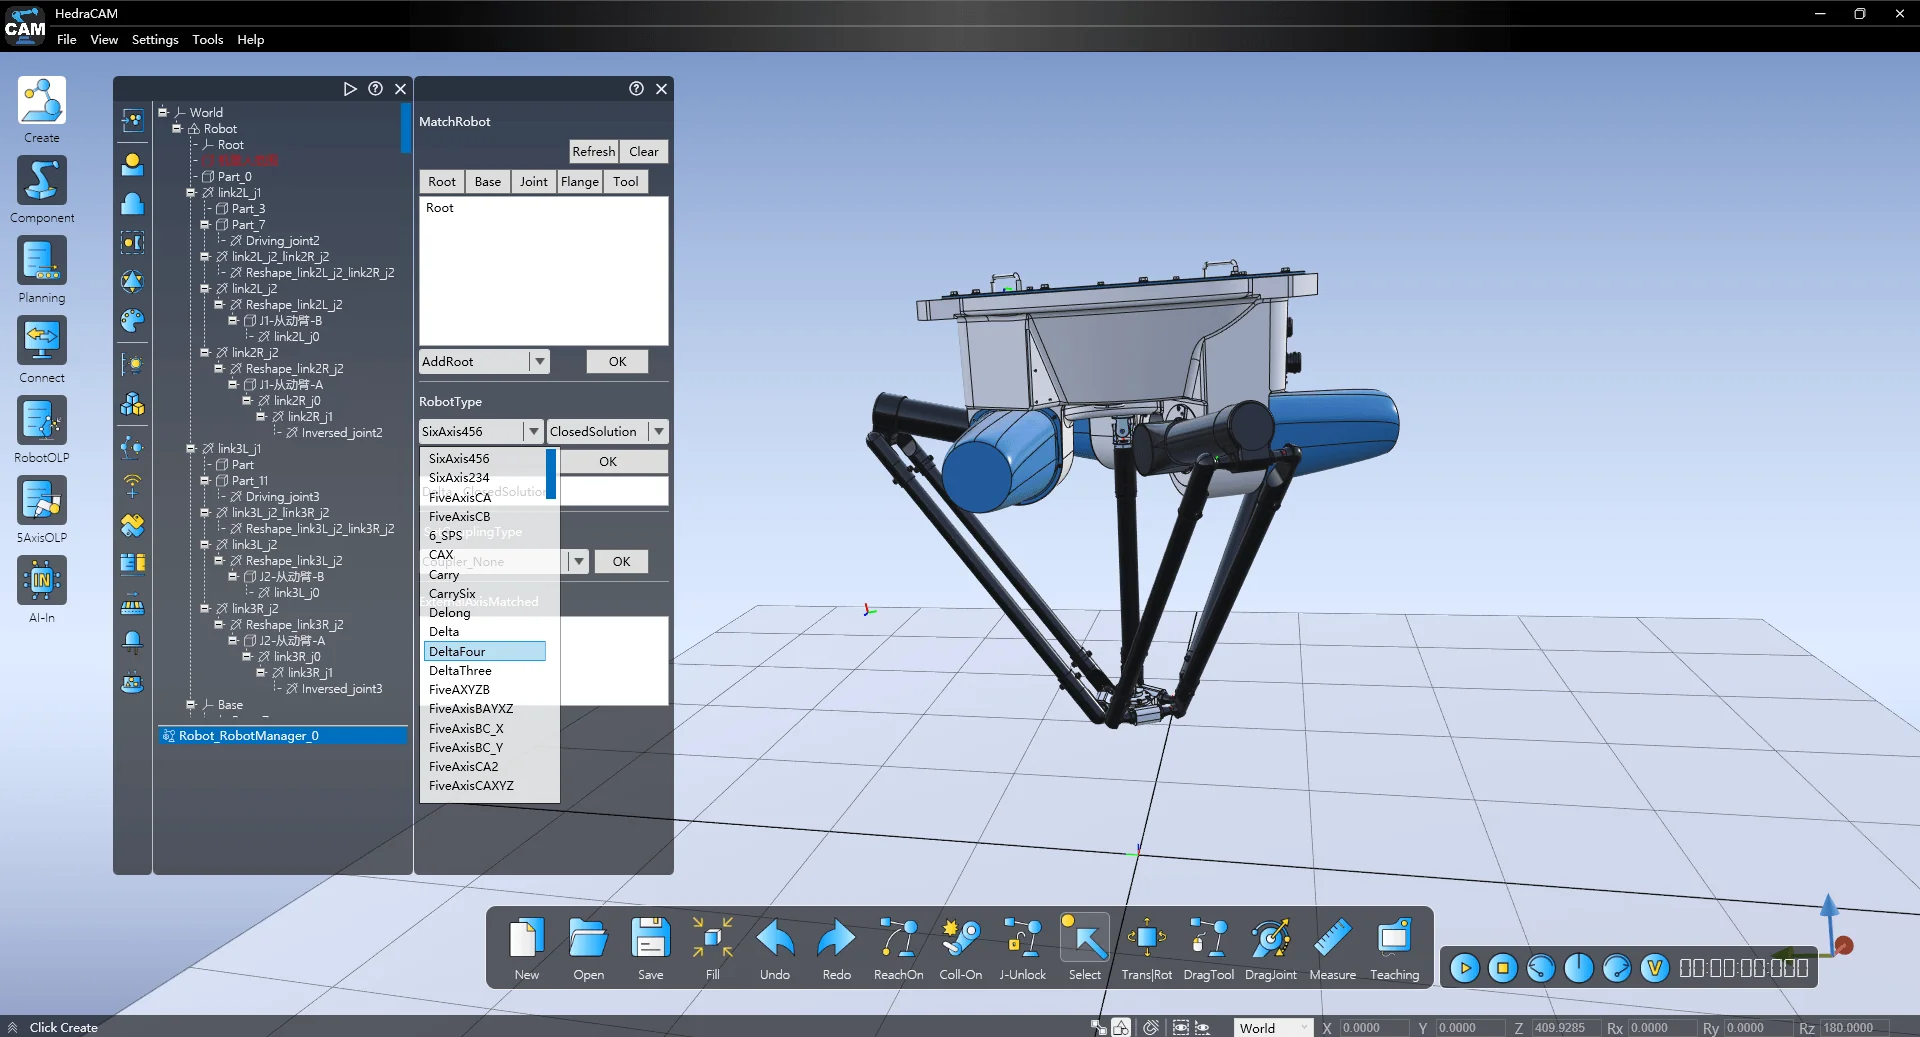Click OK next to AddRoot

tap(618, 362)
